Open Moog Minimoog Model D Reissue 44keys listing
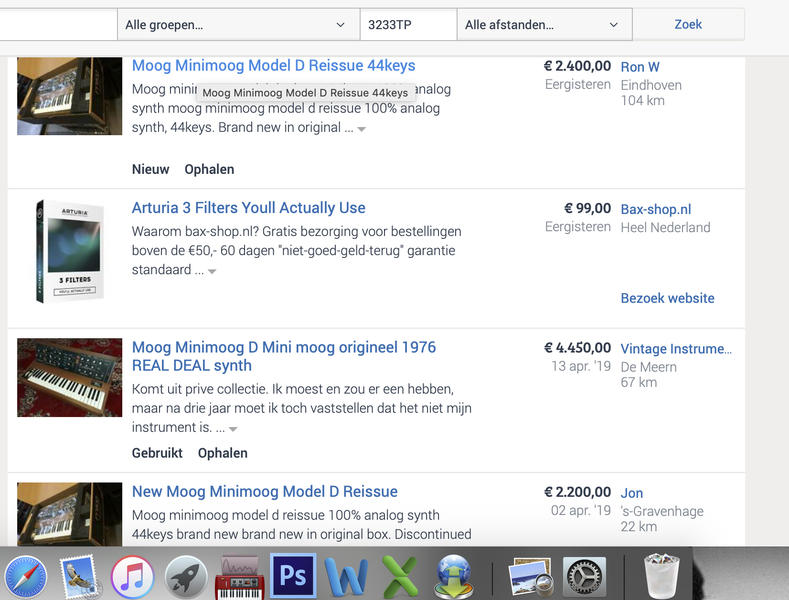Image resolution: width=789 pixels, height=600 pixels. pyautogui.click(x=274, y=65)
